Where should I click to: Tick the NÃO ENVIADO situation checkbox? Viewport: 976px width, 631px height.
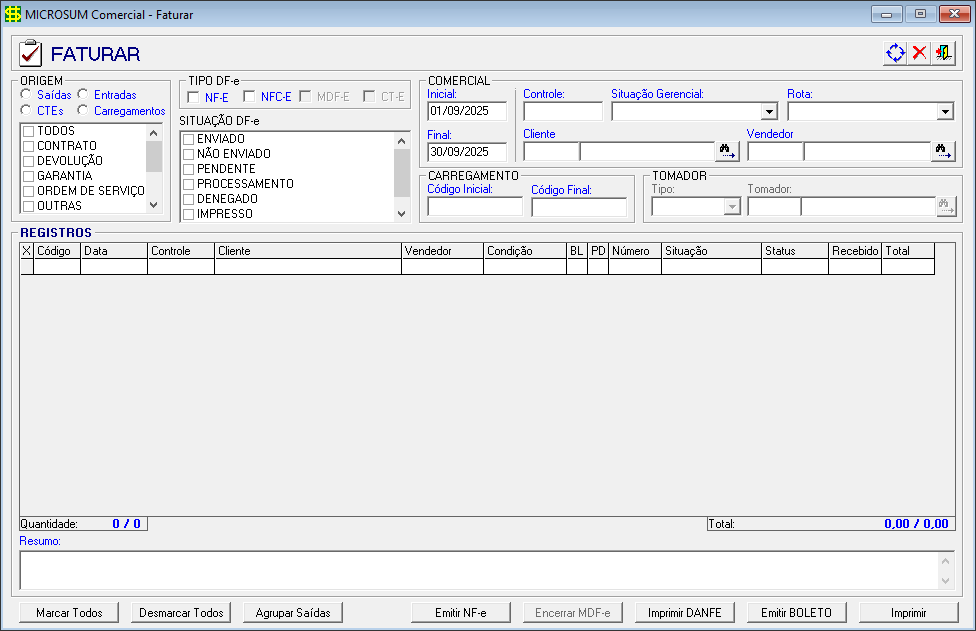coord(188,154)
